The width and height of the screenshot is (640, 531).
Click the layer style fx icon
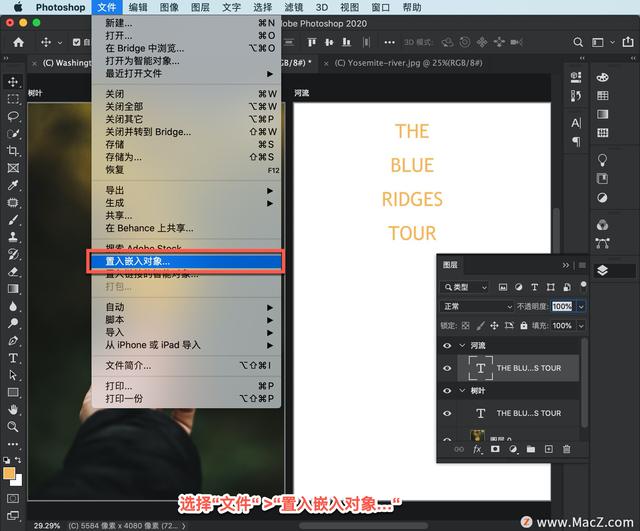point(477,449)
